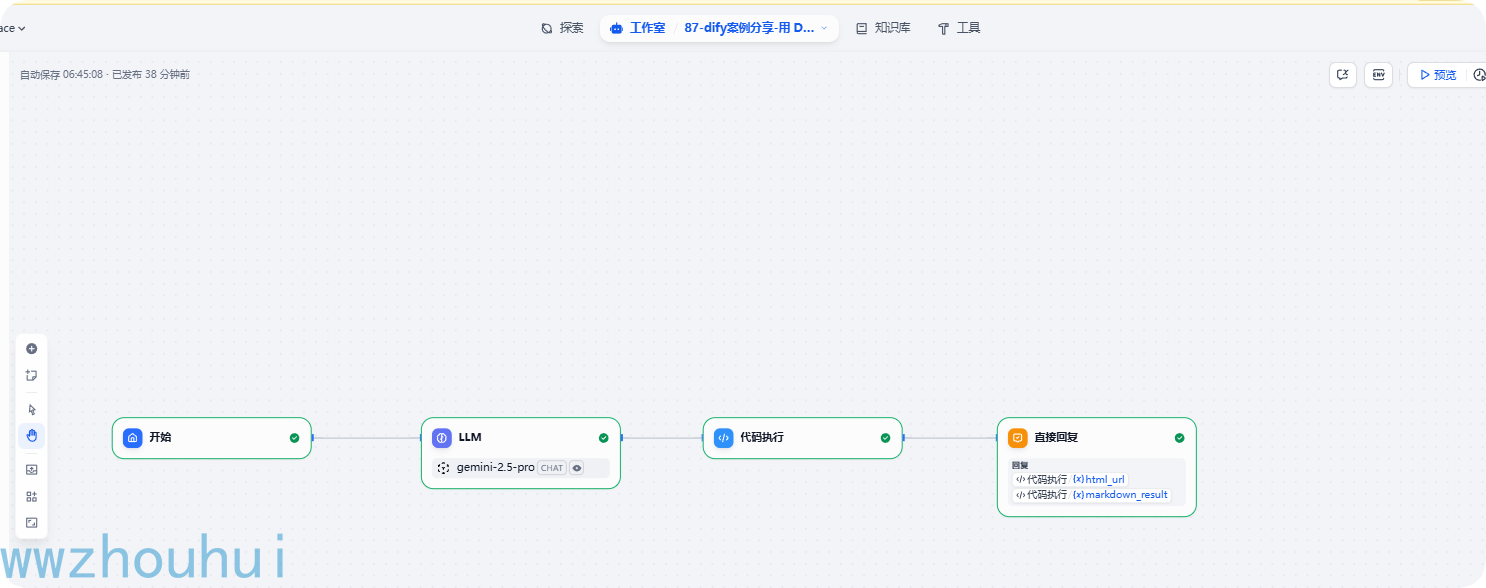Open the run history clock icon

pos(1479,75)
